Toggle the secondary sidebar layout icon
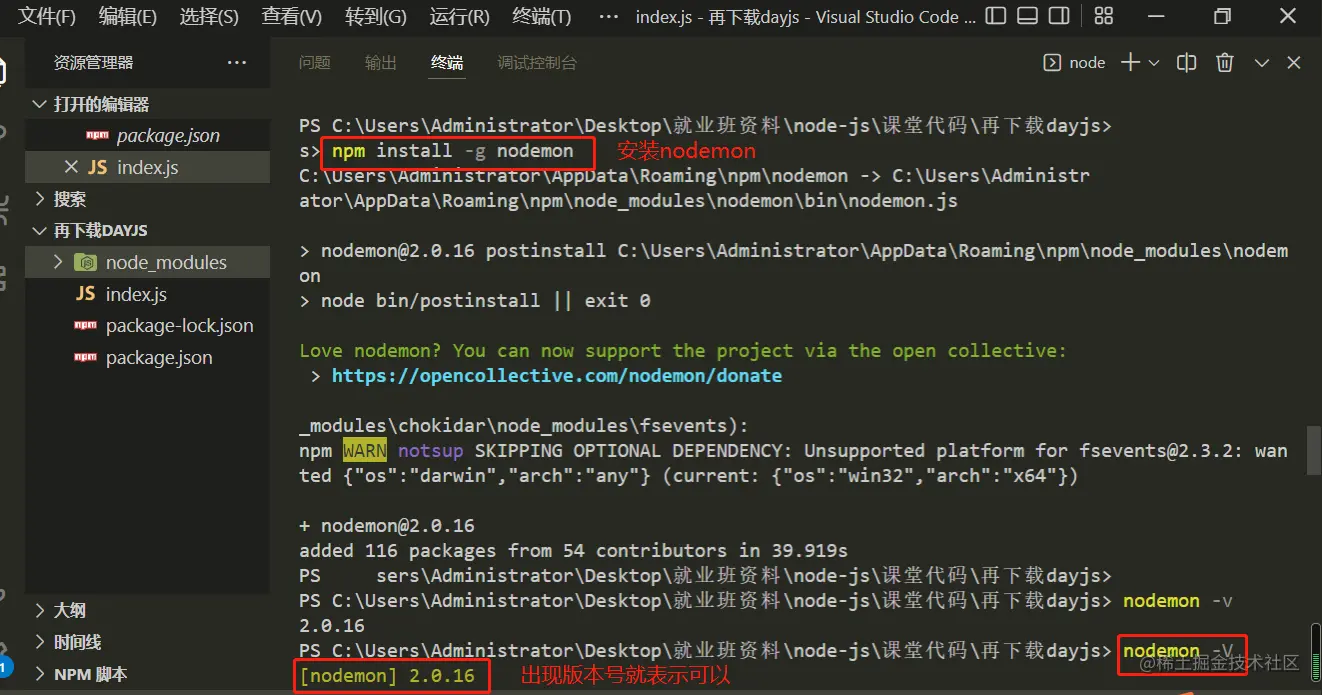Image resolution: width=1322 pixels, height=695 pixels. [x=1059, y=16]
